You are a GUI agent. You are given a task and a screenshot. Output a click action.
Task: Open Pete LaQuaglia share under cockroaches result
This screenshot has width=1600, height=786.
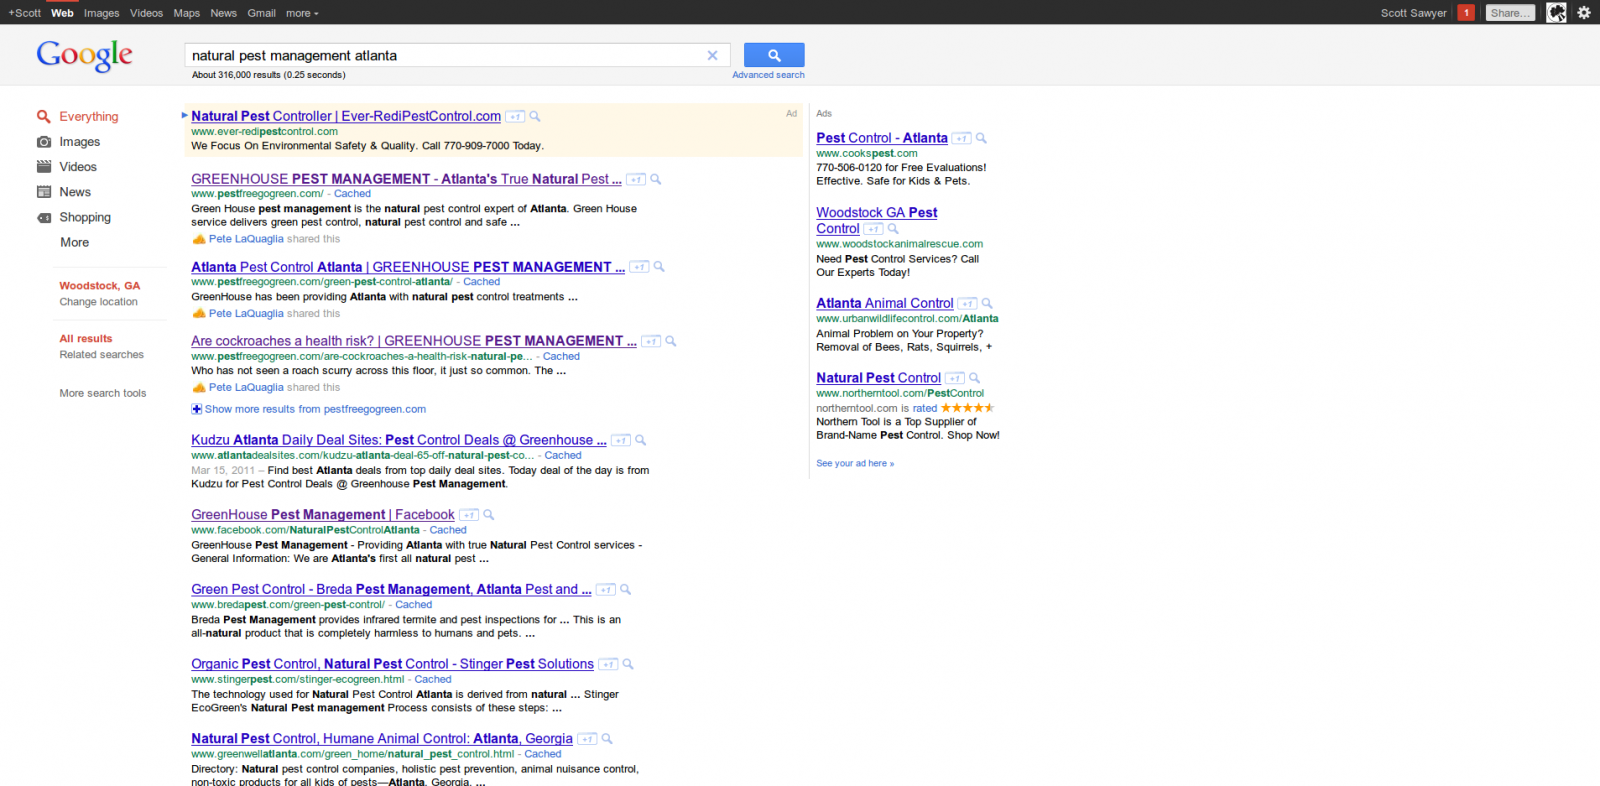point(246,388)
